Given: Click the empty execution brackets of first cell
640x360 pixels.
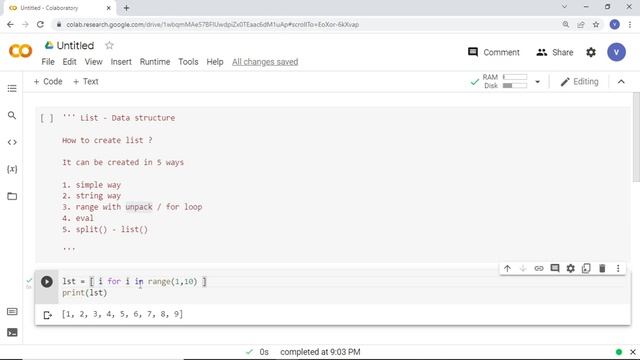Looking at the screenshot, I should 47,118.
